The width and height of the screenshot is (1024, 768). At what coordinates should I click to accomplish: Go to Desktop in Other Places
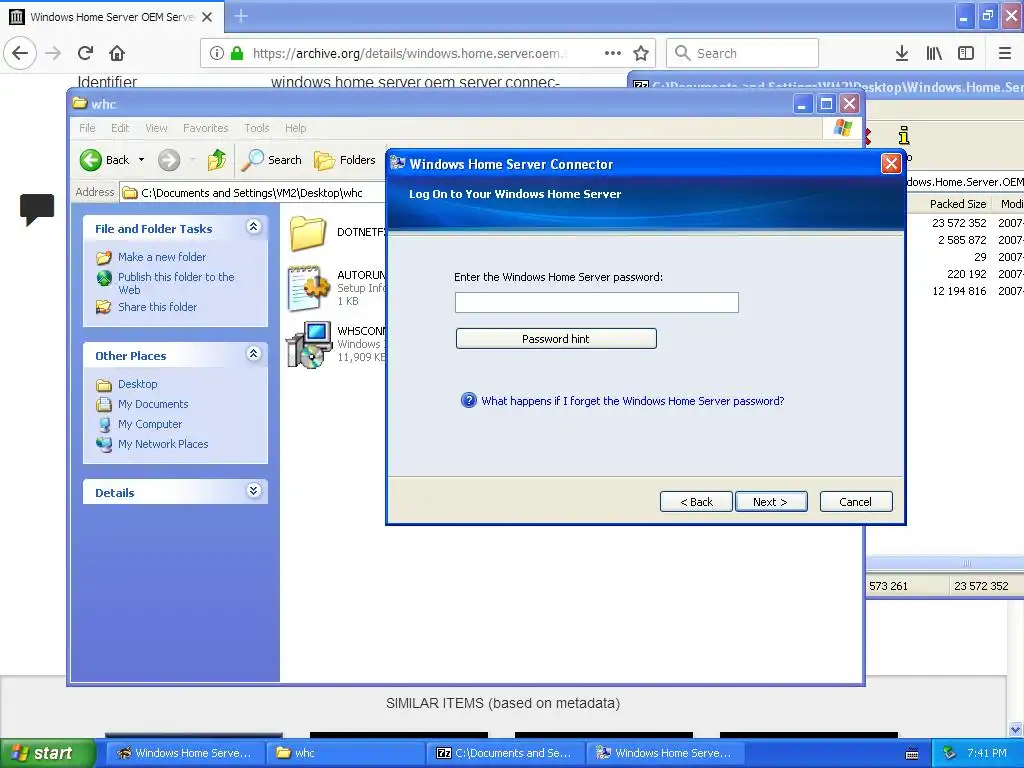point(137,384)
